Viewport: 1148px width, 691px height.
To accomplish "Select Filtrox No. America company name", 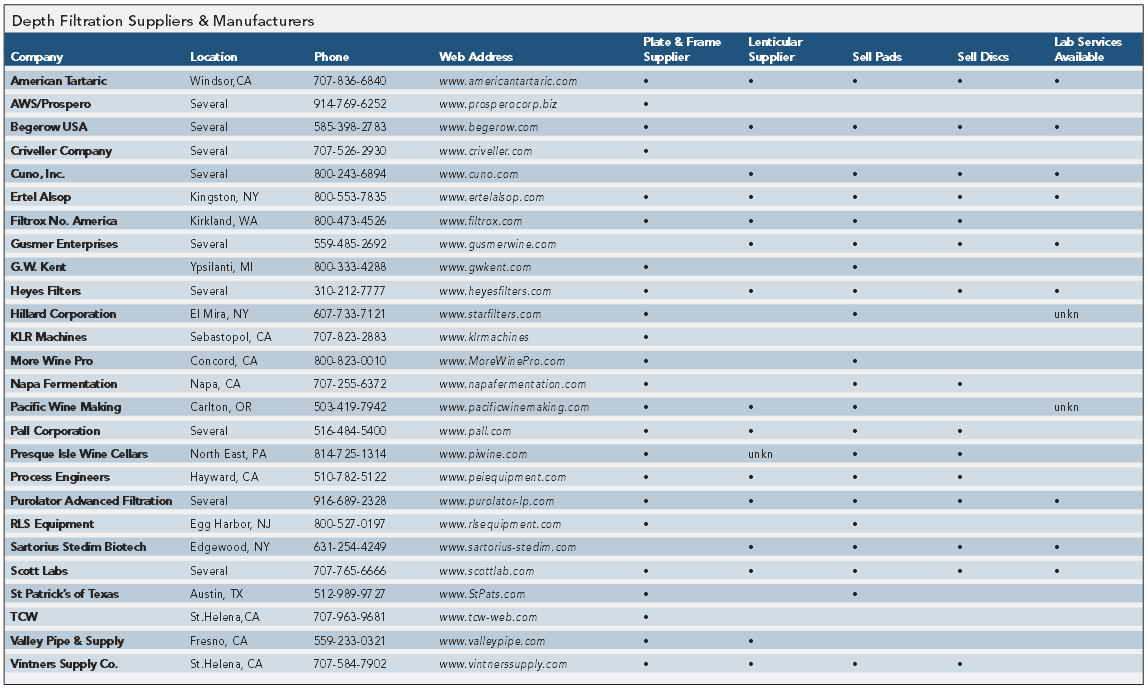I will 64,221.
